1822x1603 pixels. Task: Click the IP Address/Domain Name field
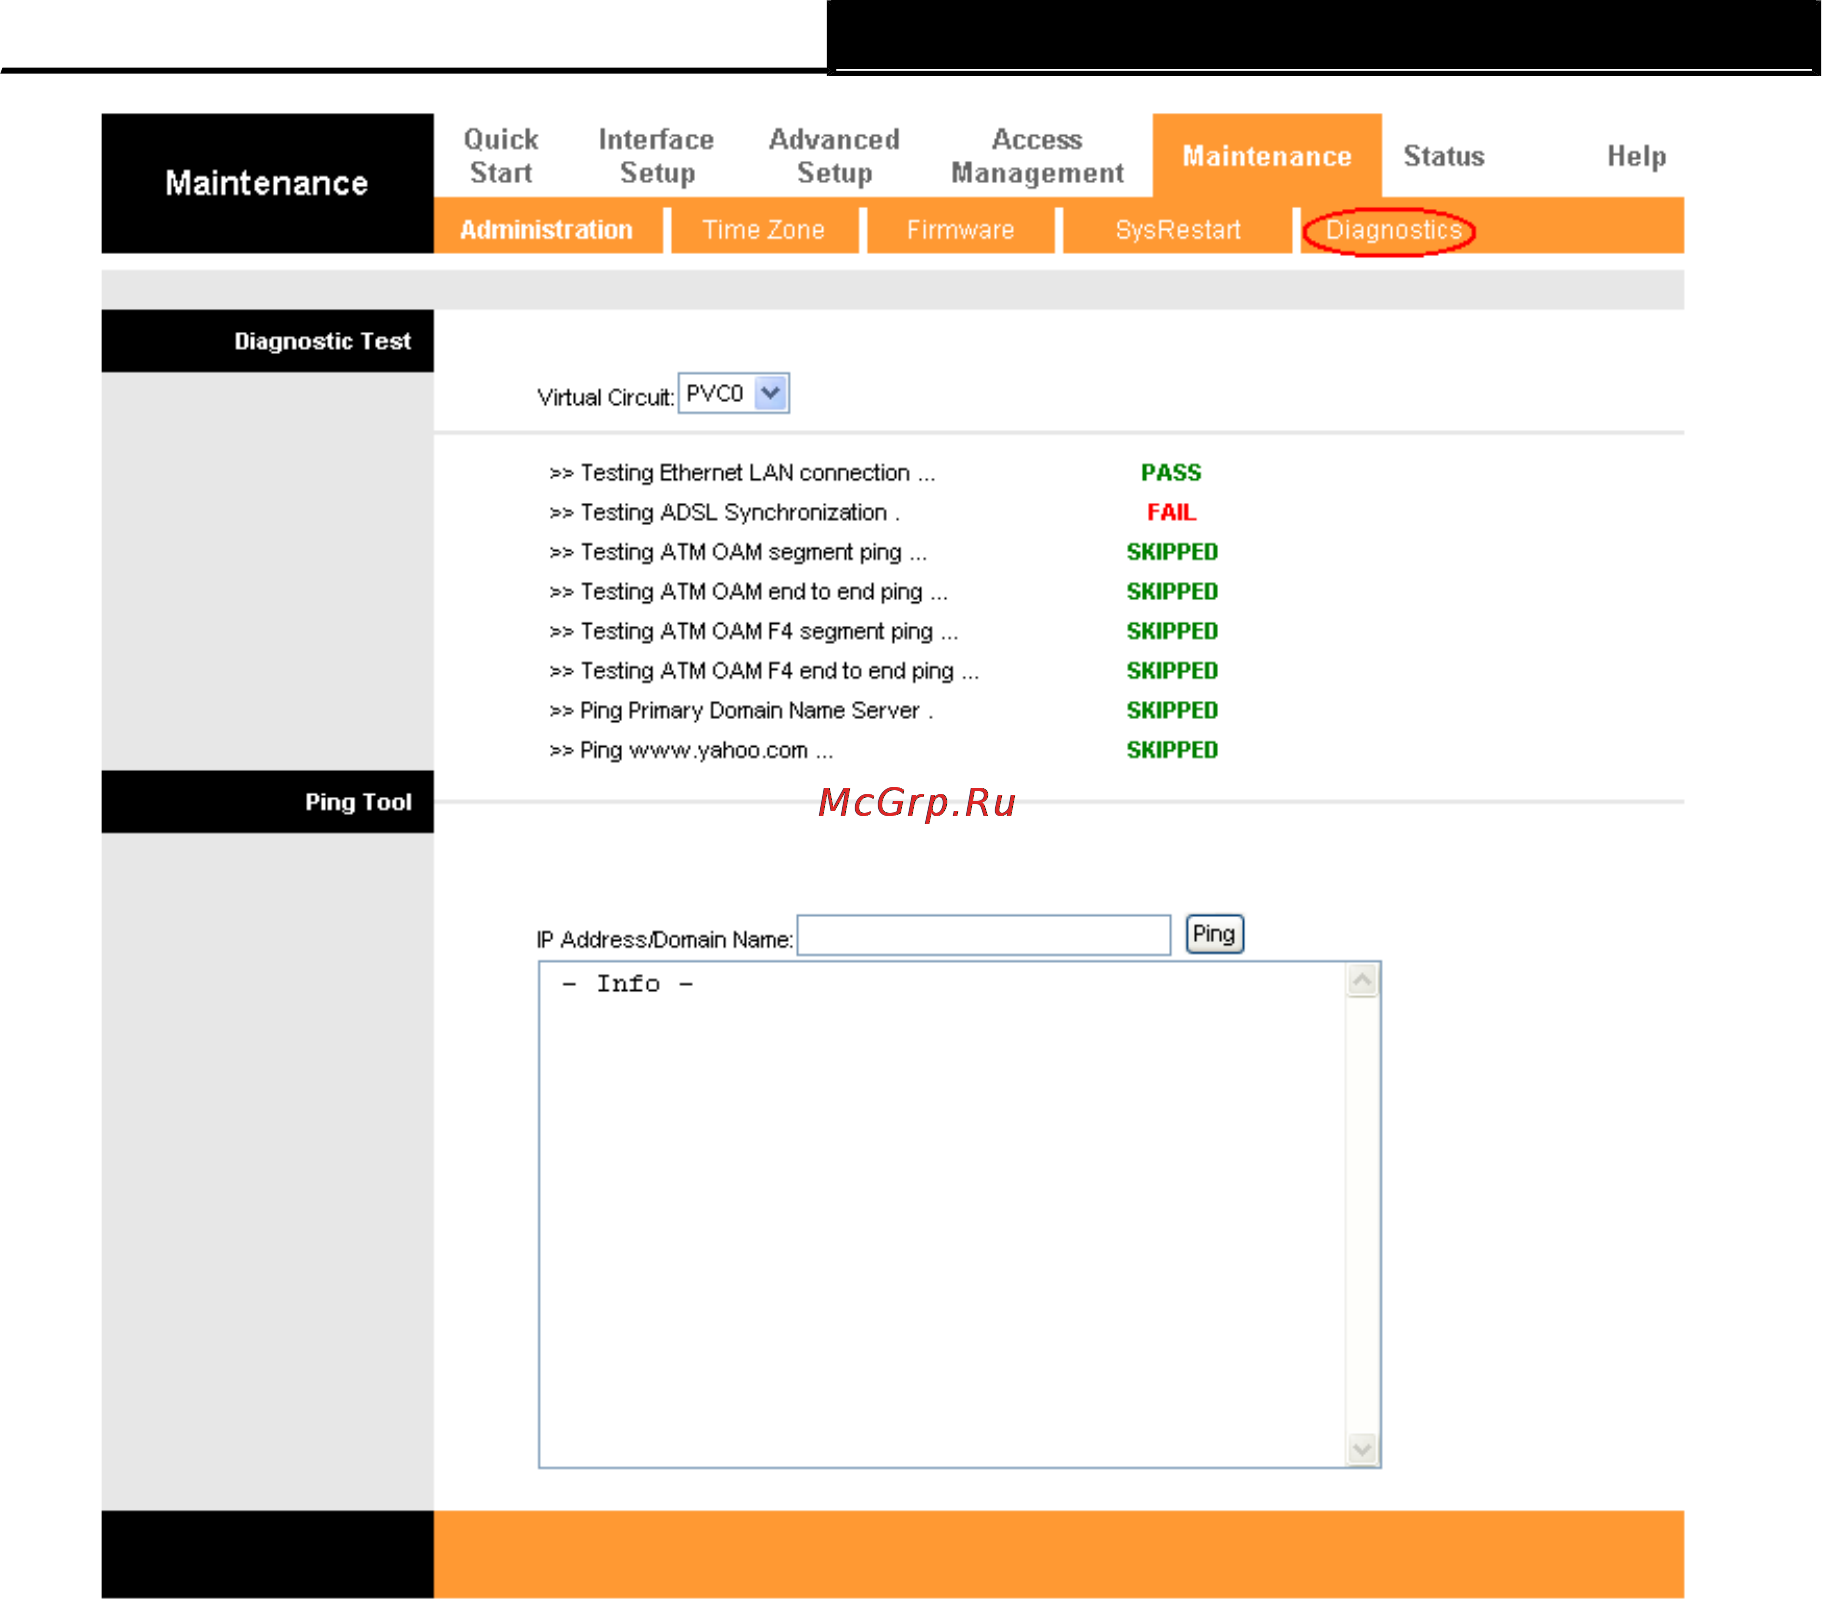tap(984, 935)
